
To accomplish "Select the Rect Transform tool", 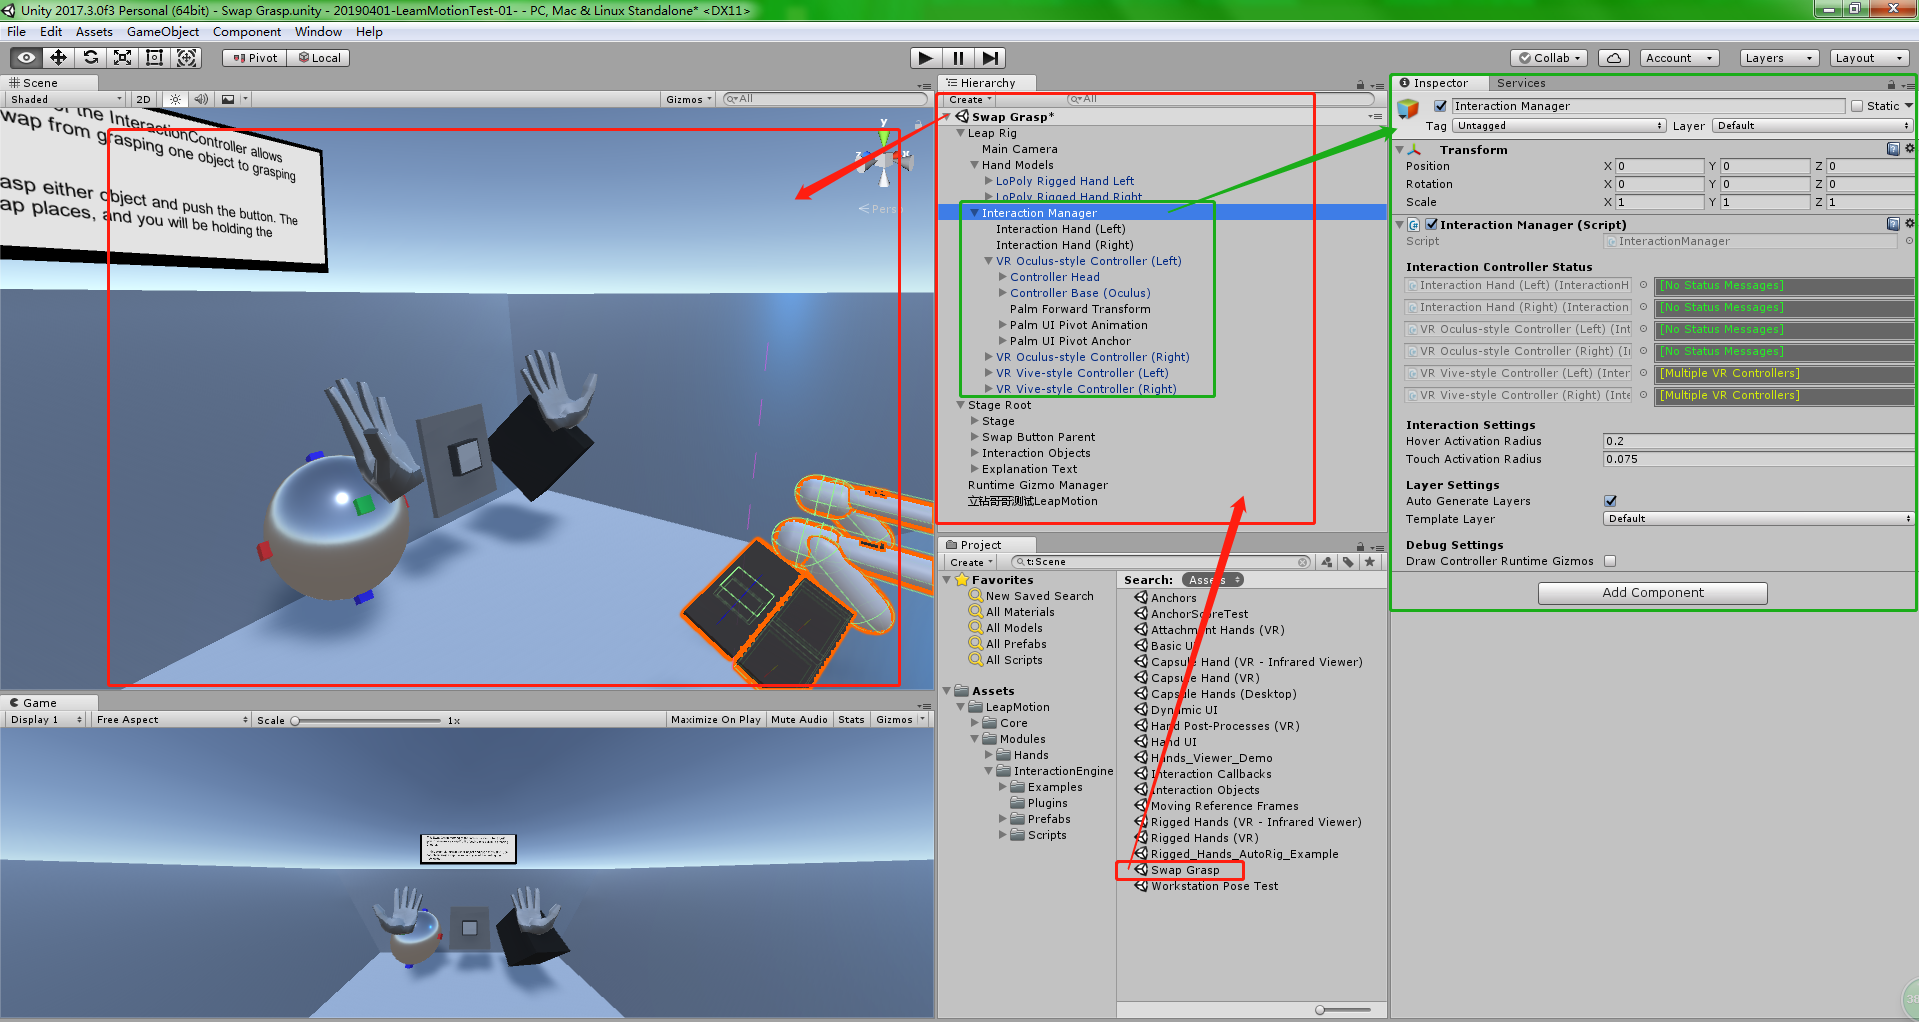I will [x=154, y=57].
